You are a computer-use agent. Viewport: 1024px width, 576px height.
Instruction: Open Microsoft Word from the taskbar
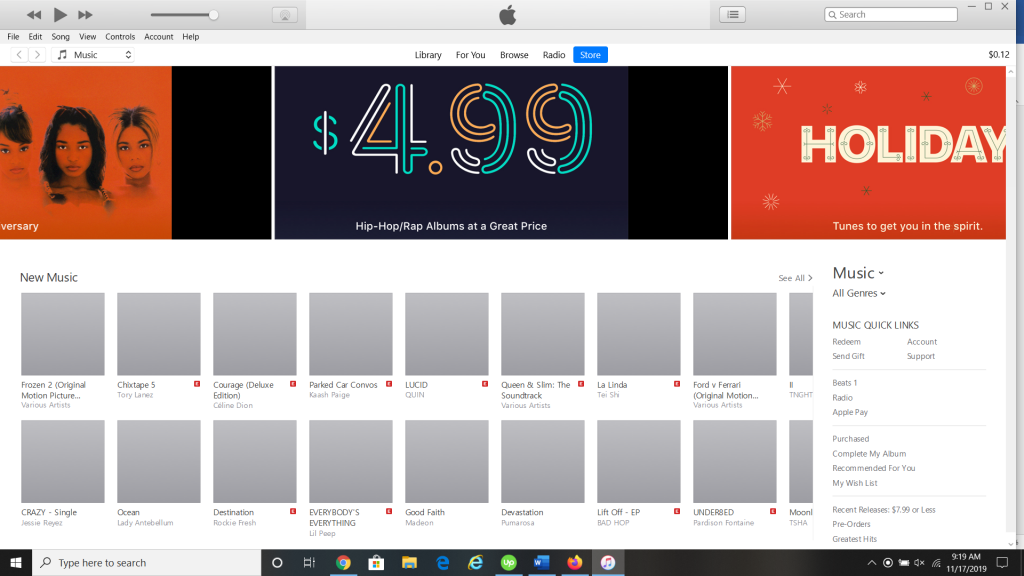(x=541, y=563)
